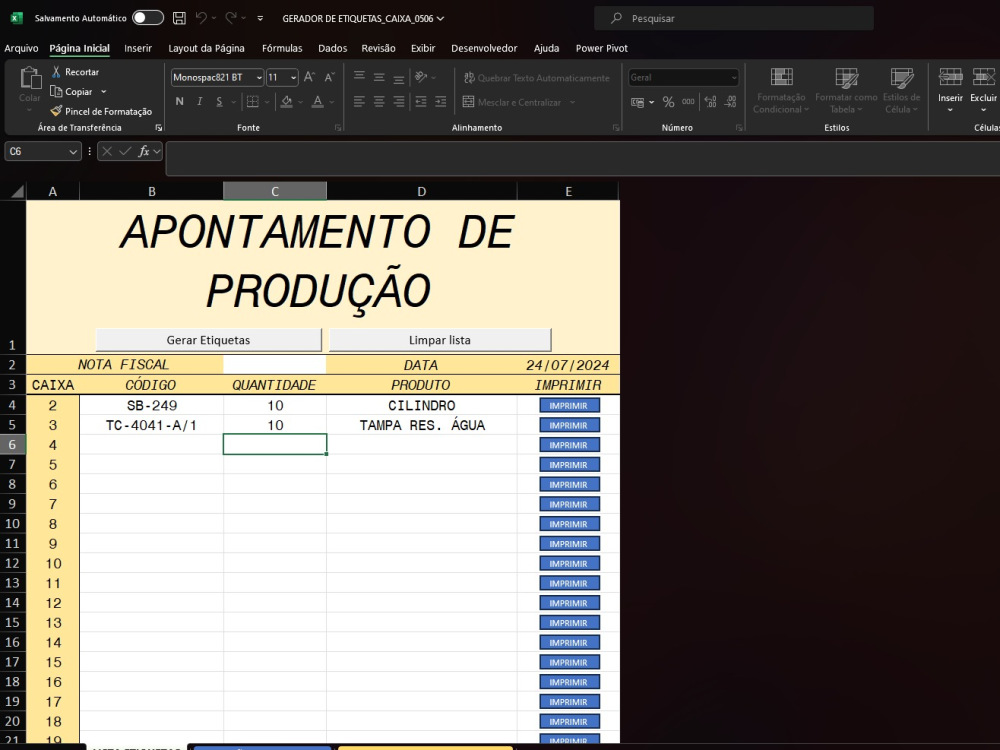Image resolution: width=1000 pixels, height=750 pixels.
Task: Click the Recortar scissors icon
Action: [56, 71]
